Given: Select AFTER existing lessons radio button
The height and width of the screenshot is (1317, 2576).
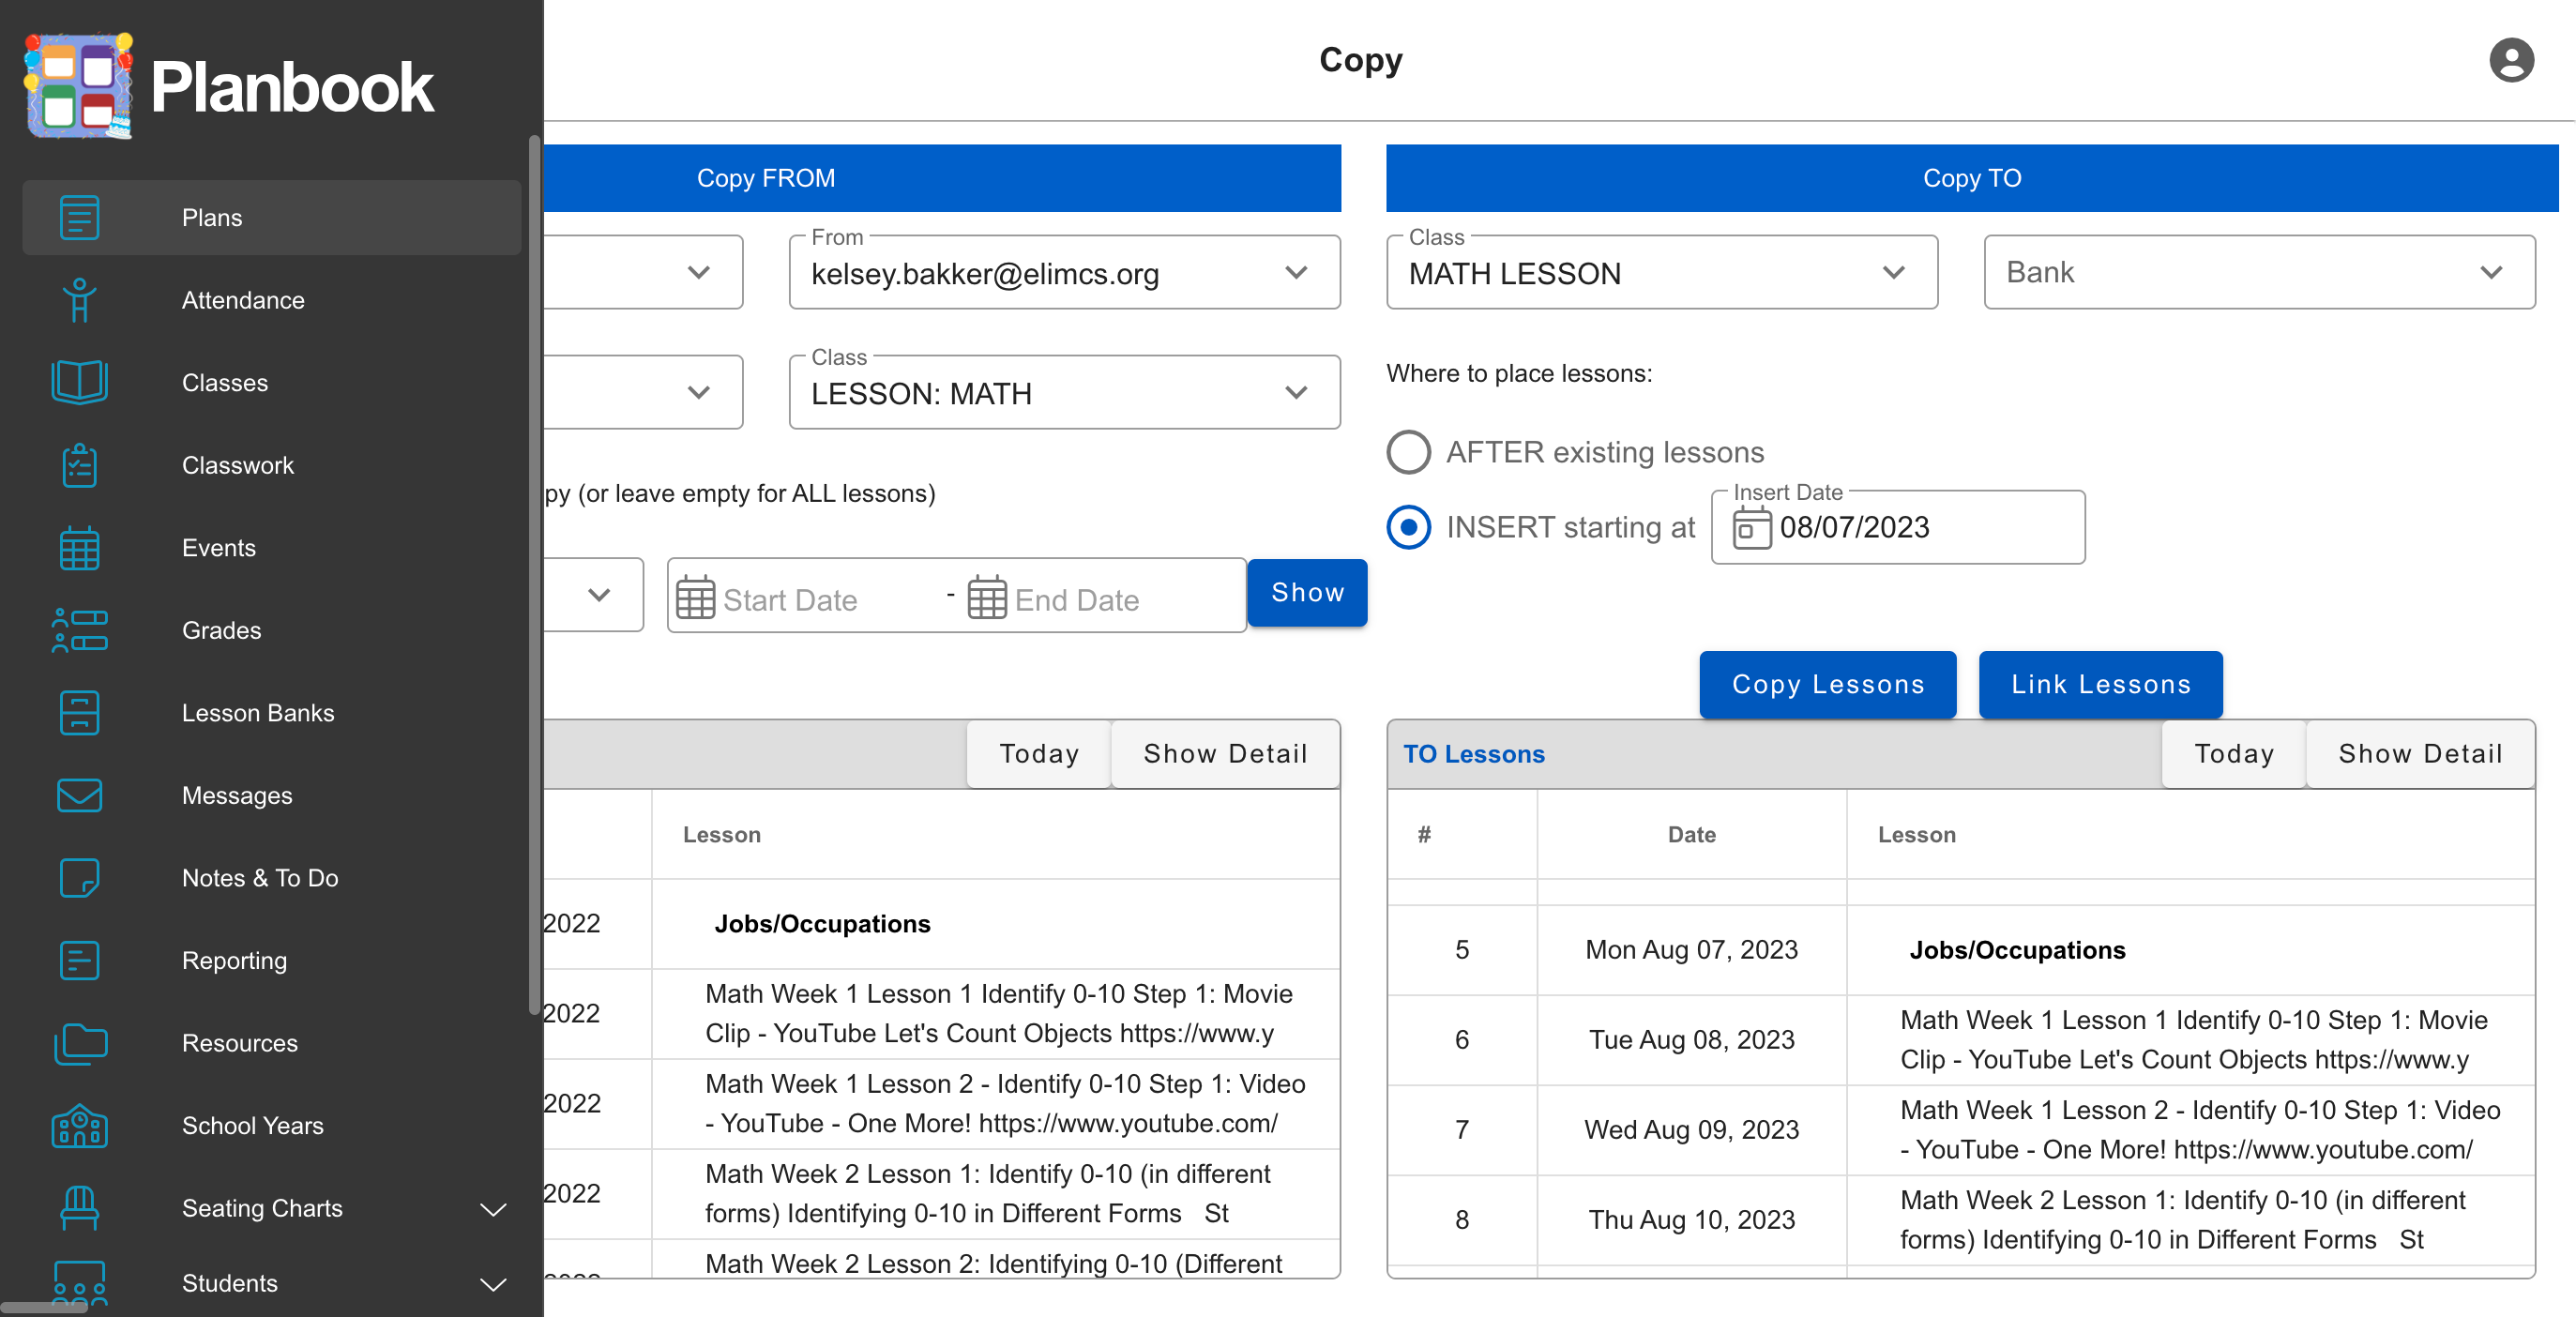Looking at the screenshot, I should tap(1409, 451).
